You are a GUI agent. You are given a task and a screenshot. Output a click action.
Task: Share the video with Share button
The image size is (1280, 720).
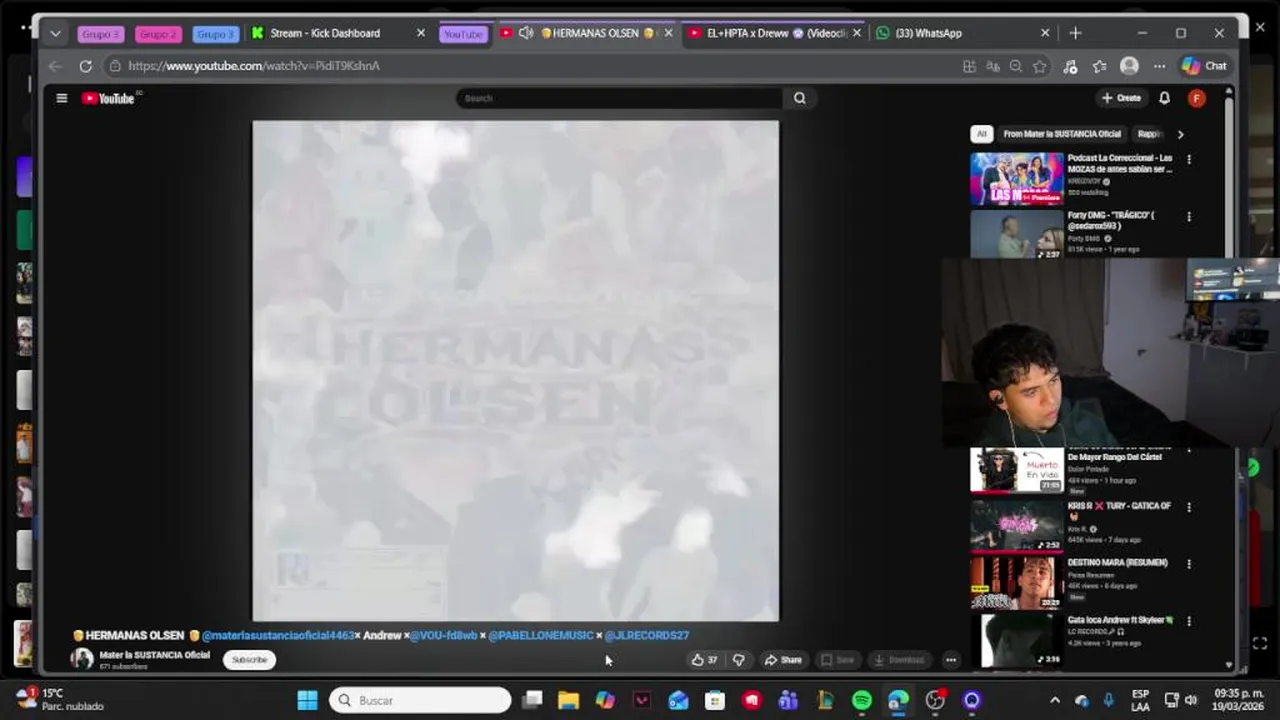[783, 660]
